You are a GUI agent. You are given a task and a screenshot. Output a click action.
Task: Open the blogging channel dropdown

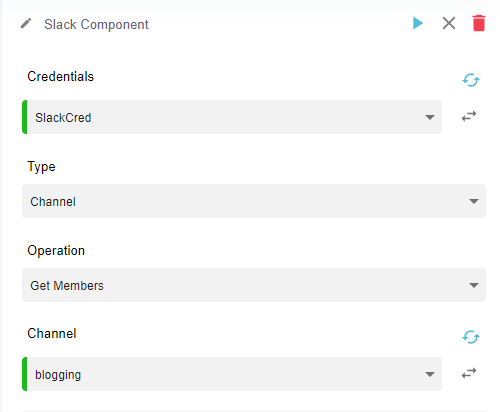point(232,374)
